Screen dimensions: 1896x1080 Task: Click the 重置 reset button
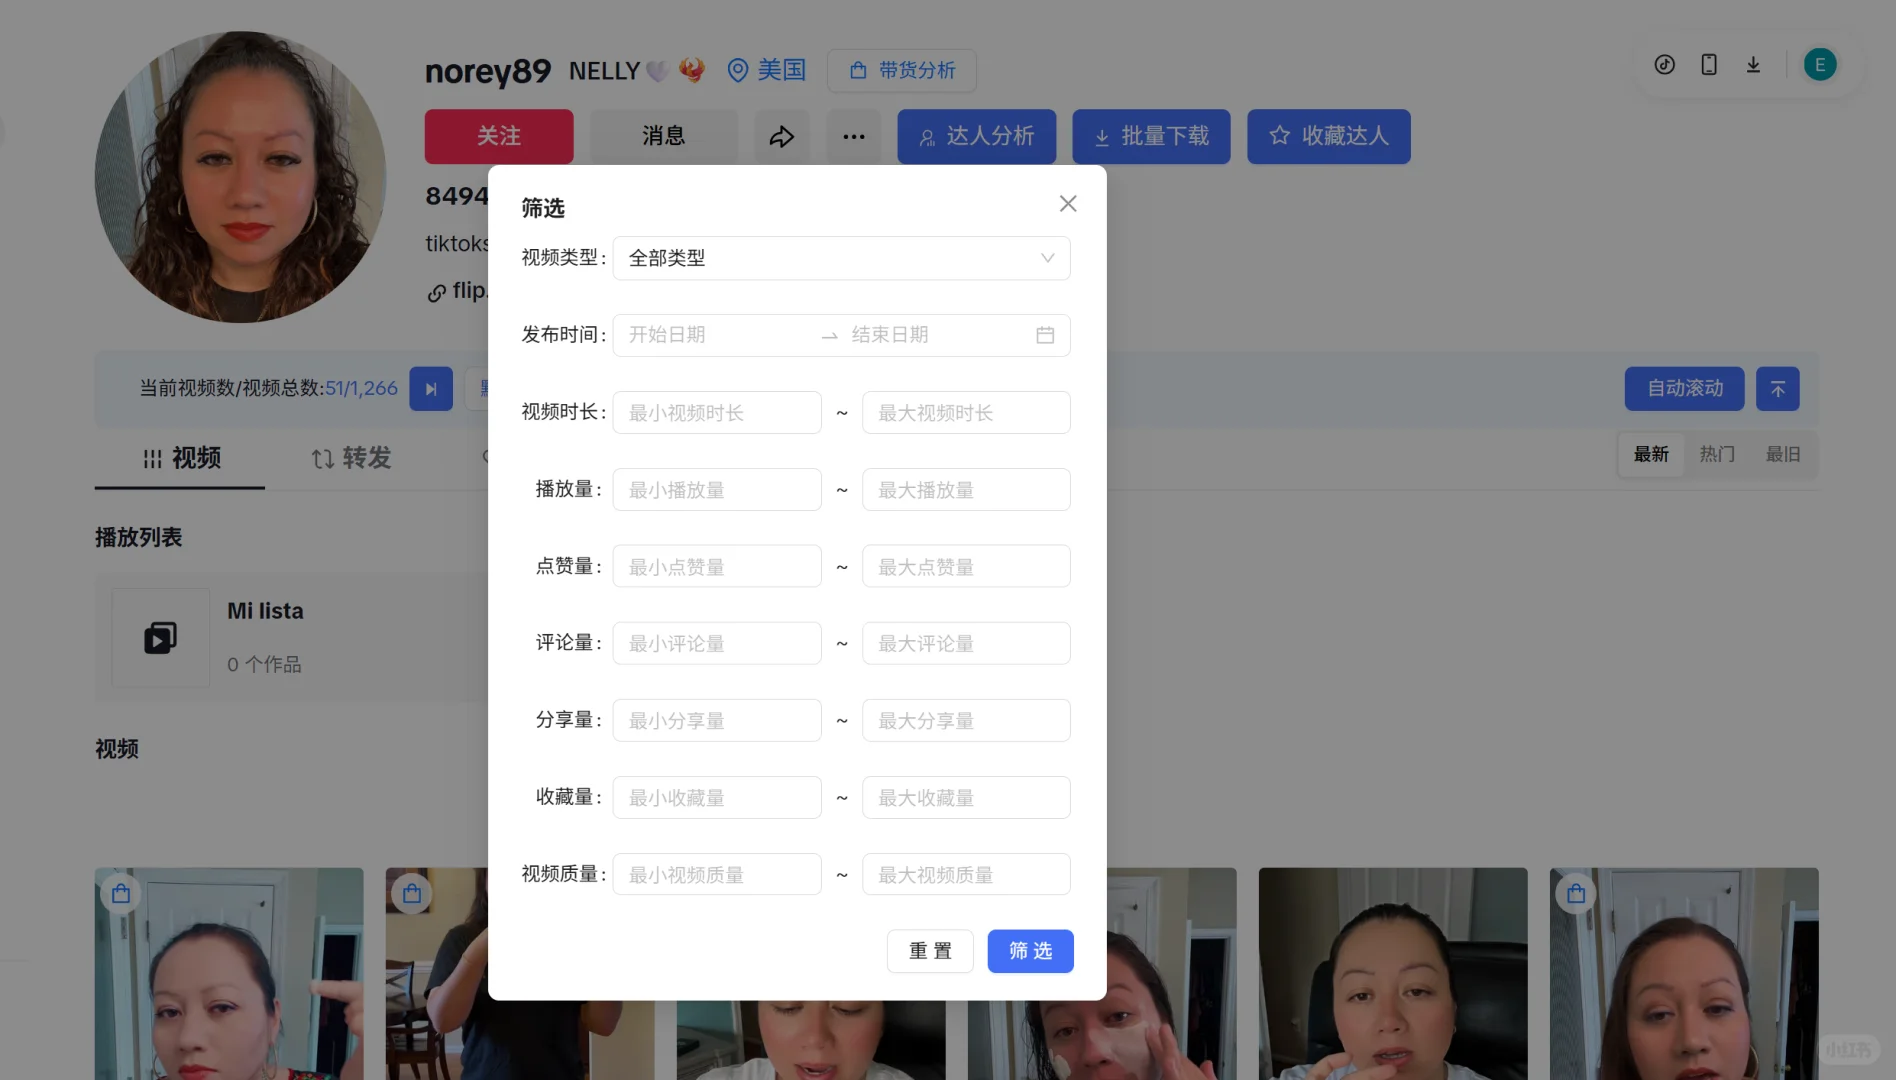(929, 951)
